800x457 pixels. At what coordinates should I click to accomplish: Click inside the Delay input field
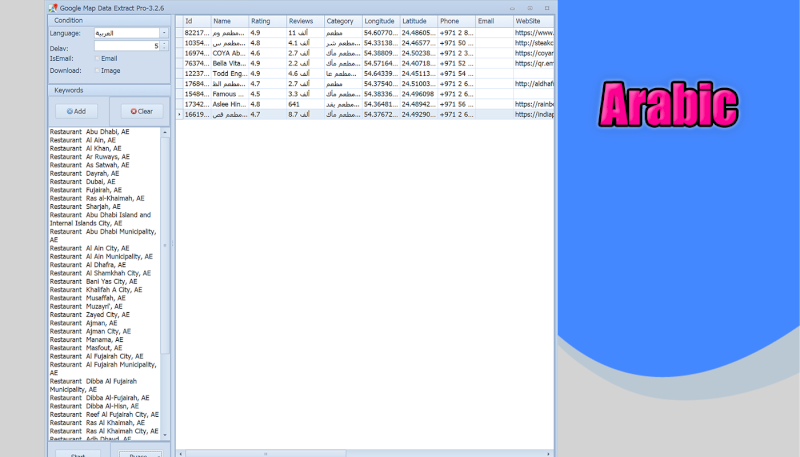[x=125, y=46]
